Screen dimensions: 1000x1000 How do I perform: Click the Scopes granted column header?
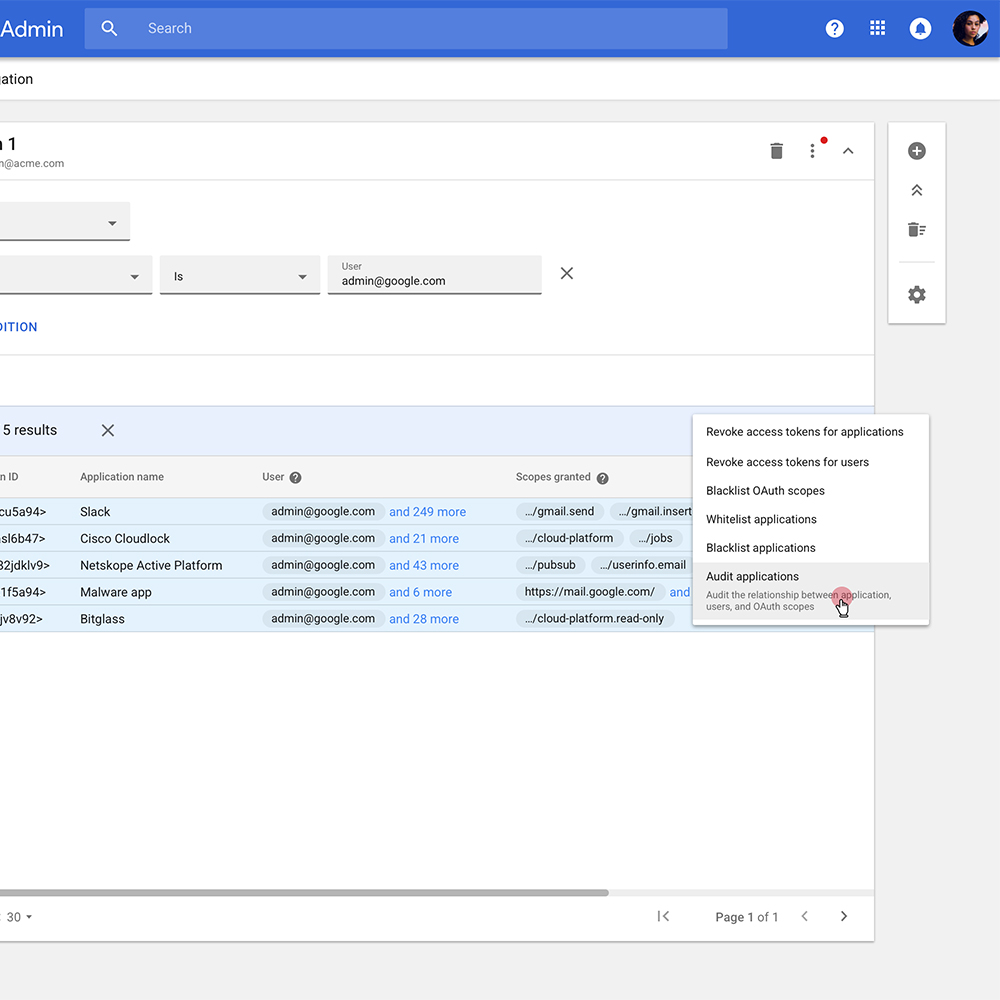click(553, 477)
